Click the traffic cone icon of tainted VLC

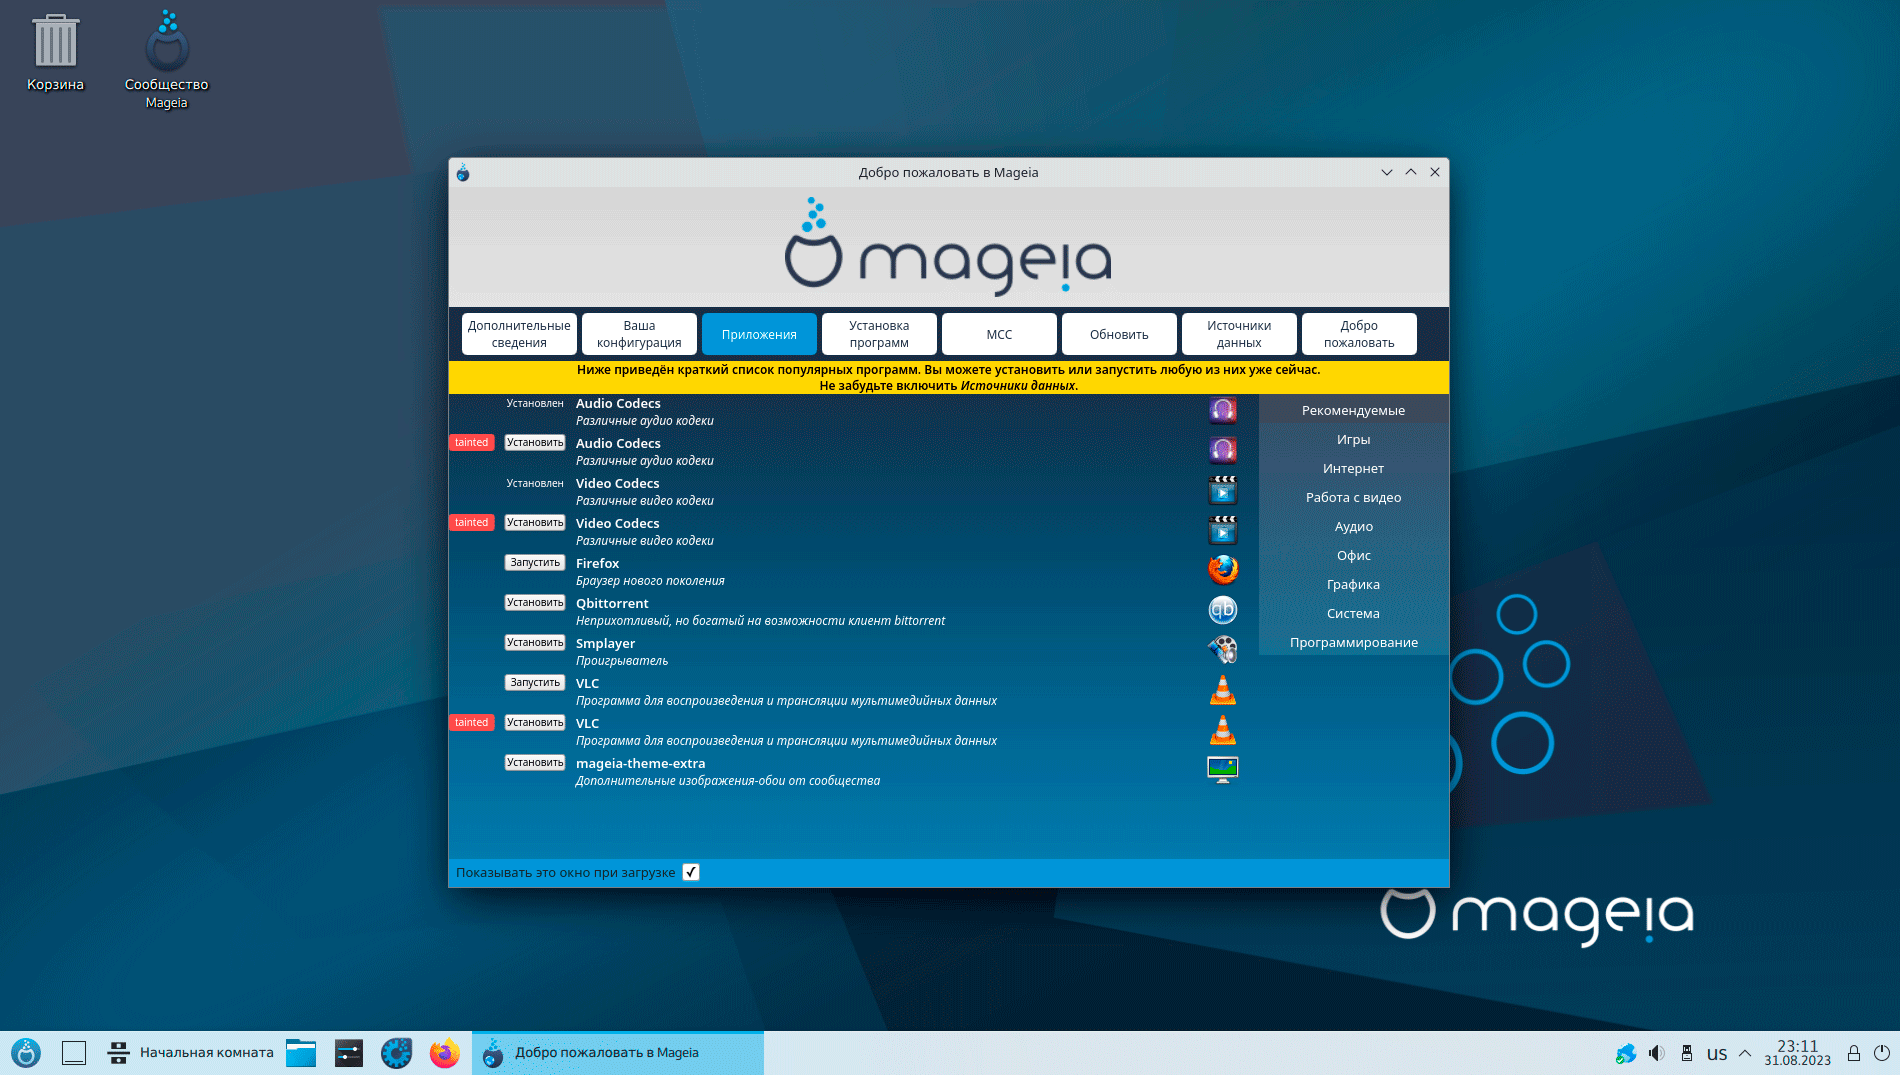click(1222, 730)
